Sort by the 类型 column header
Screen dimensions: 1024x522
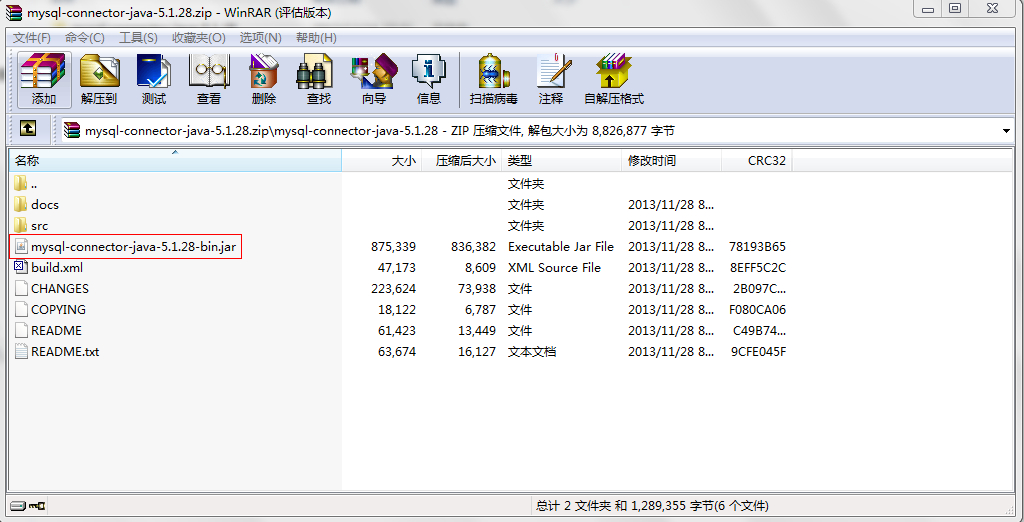tap(562, 161)
